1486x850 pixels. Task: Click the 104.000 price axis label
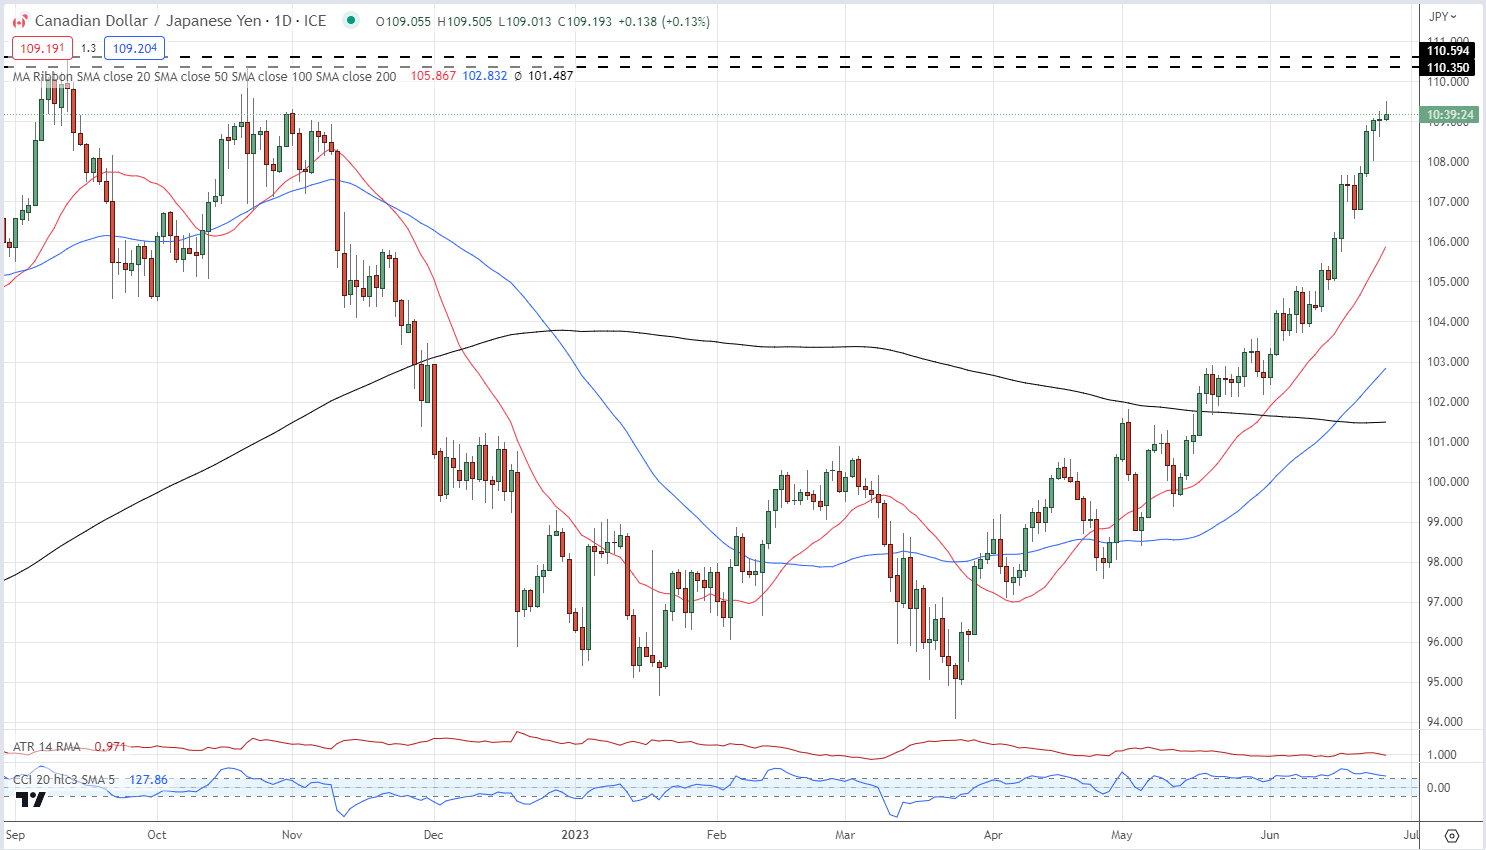[1448, 321]
